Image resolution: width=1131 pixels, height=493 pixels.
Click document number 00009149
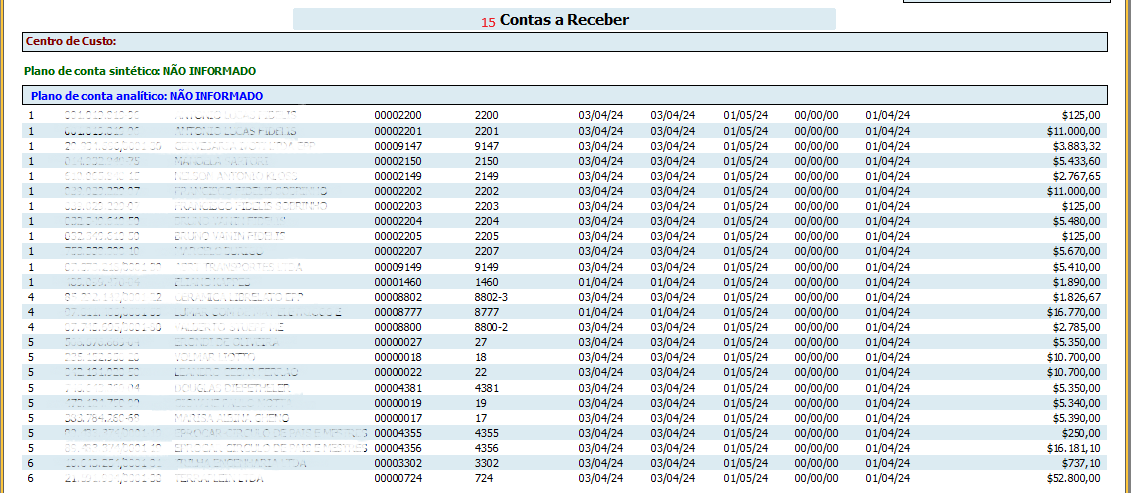tap(397, 266)
